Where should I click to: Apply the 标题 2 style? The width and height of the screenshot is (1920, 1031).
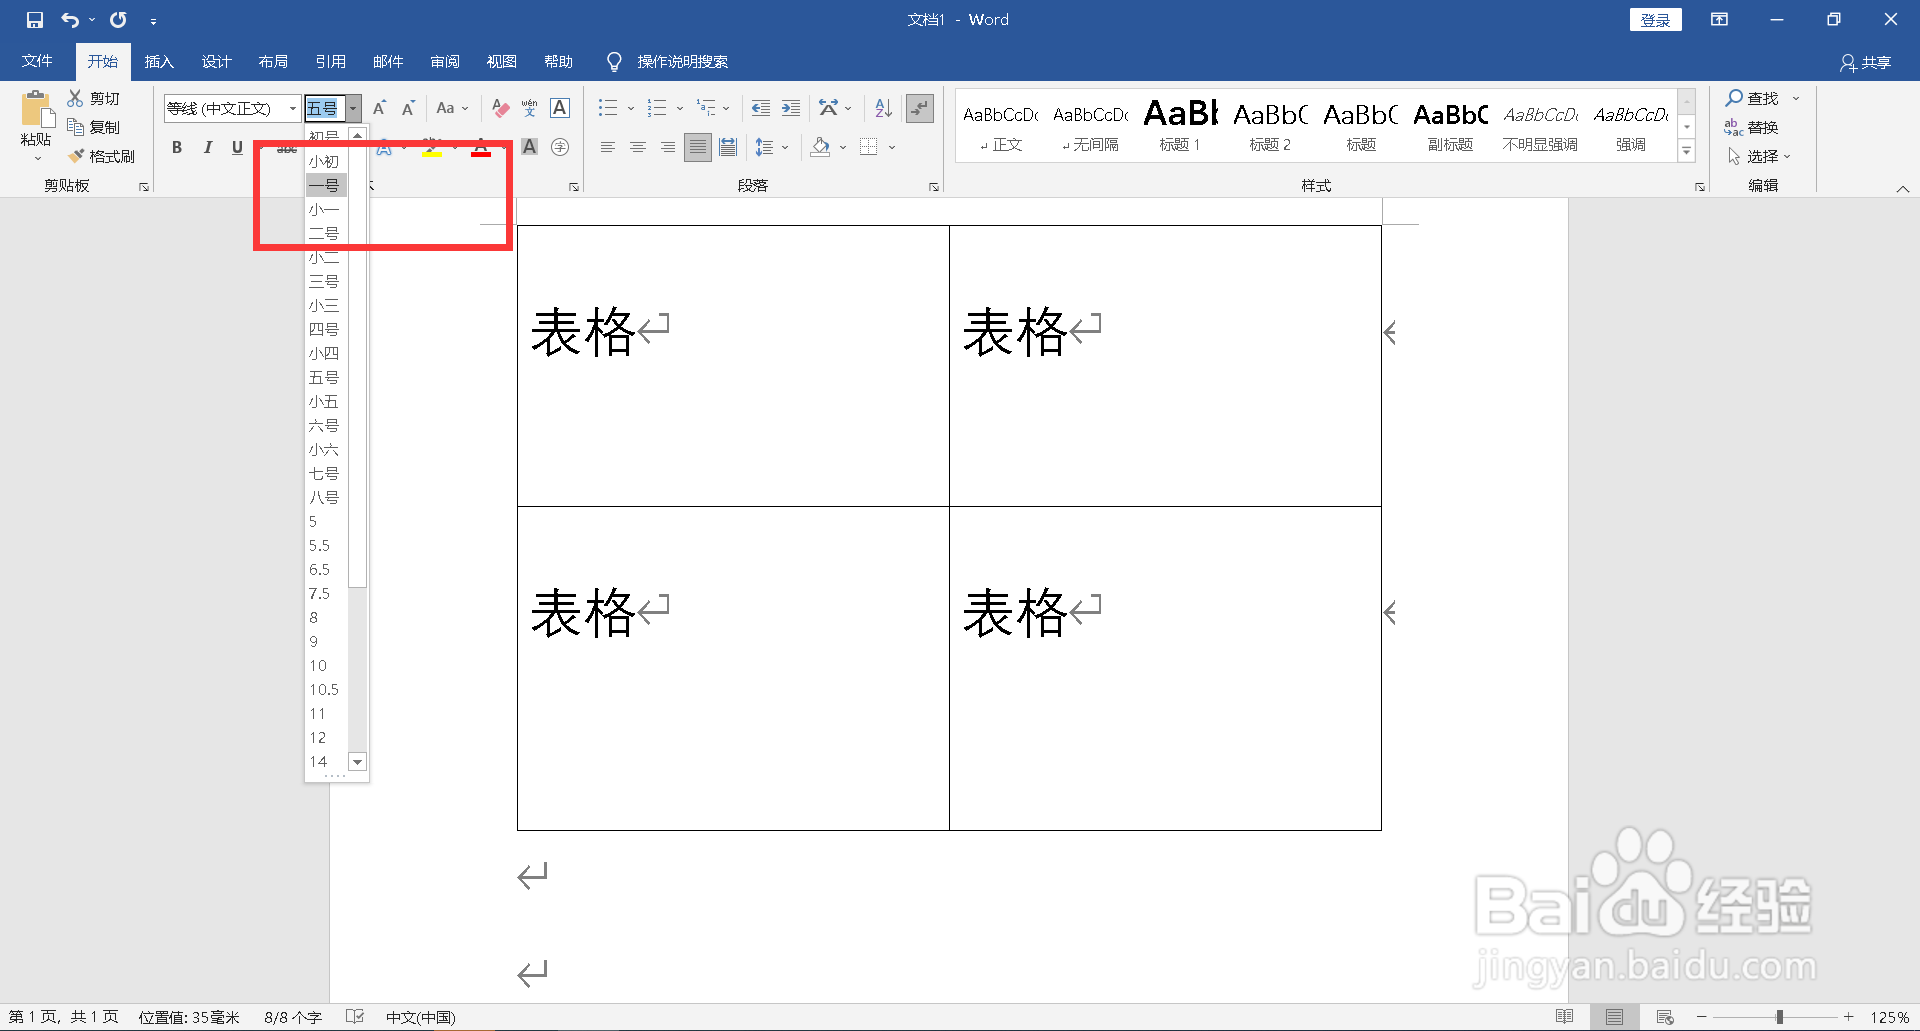point(1270,125)
